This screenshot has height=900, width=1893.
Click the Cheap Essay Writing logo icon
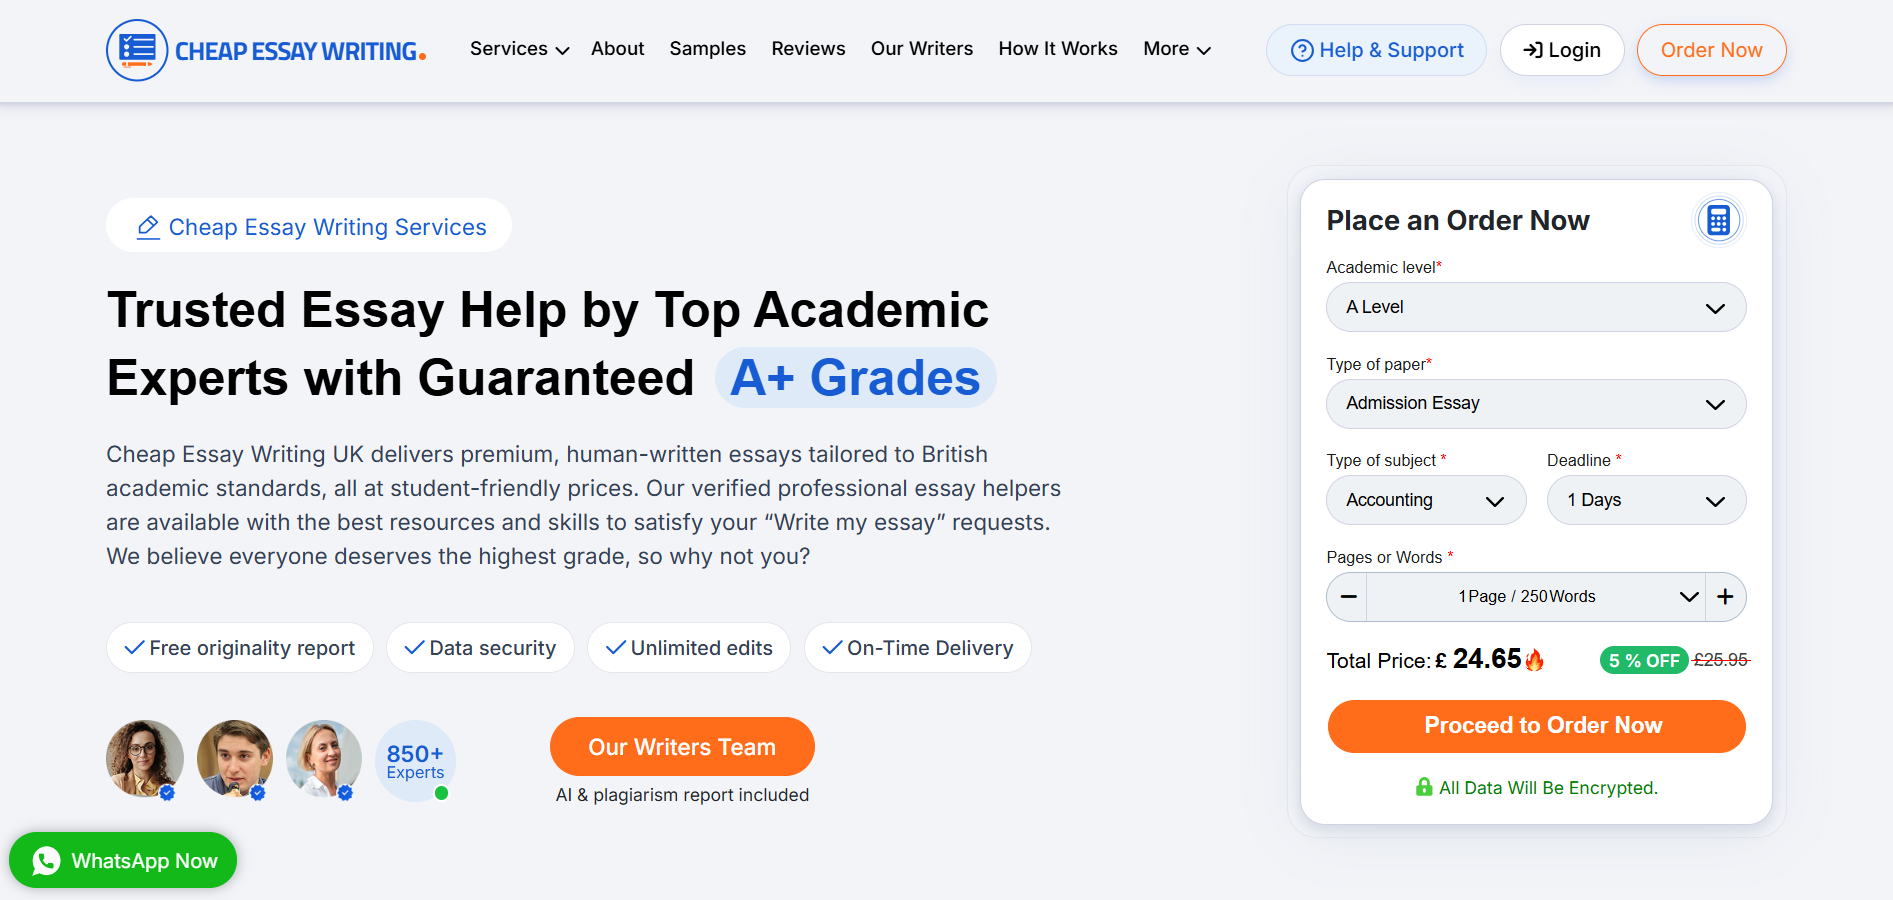(x=137, y=50)
